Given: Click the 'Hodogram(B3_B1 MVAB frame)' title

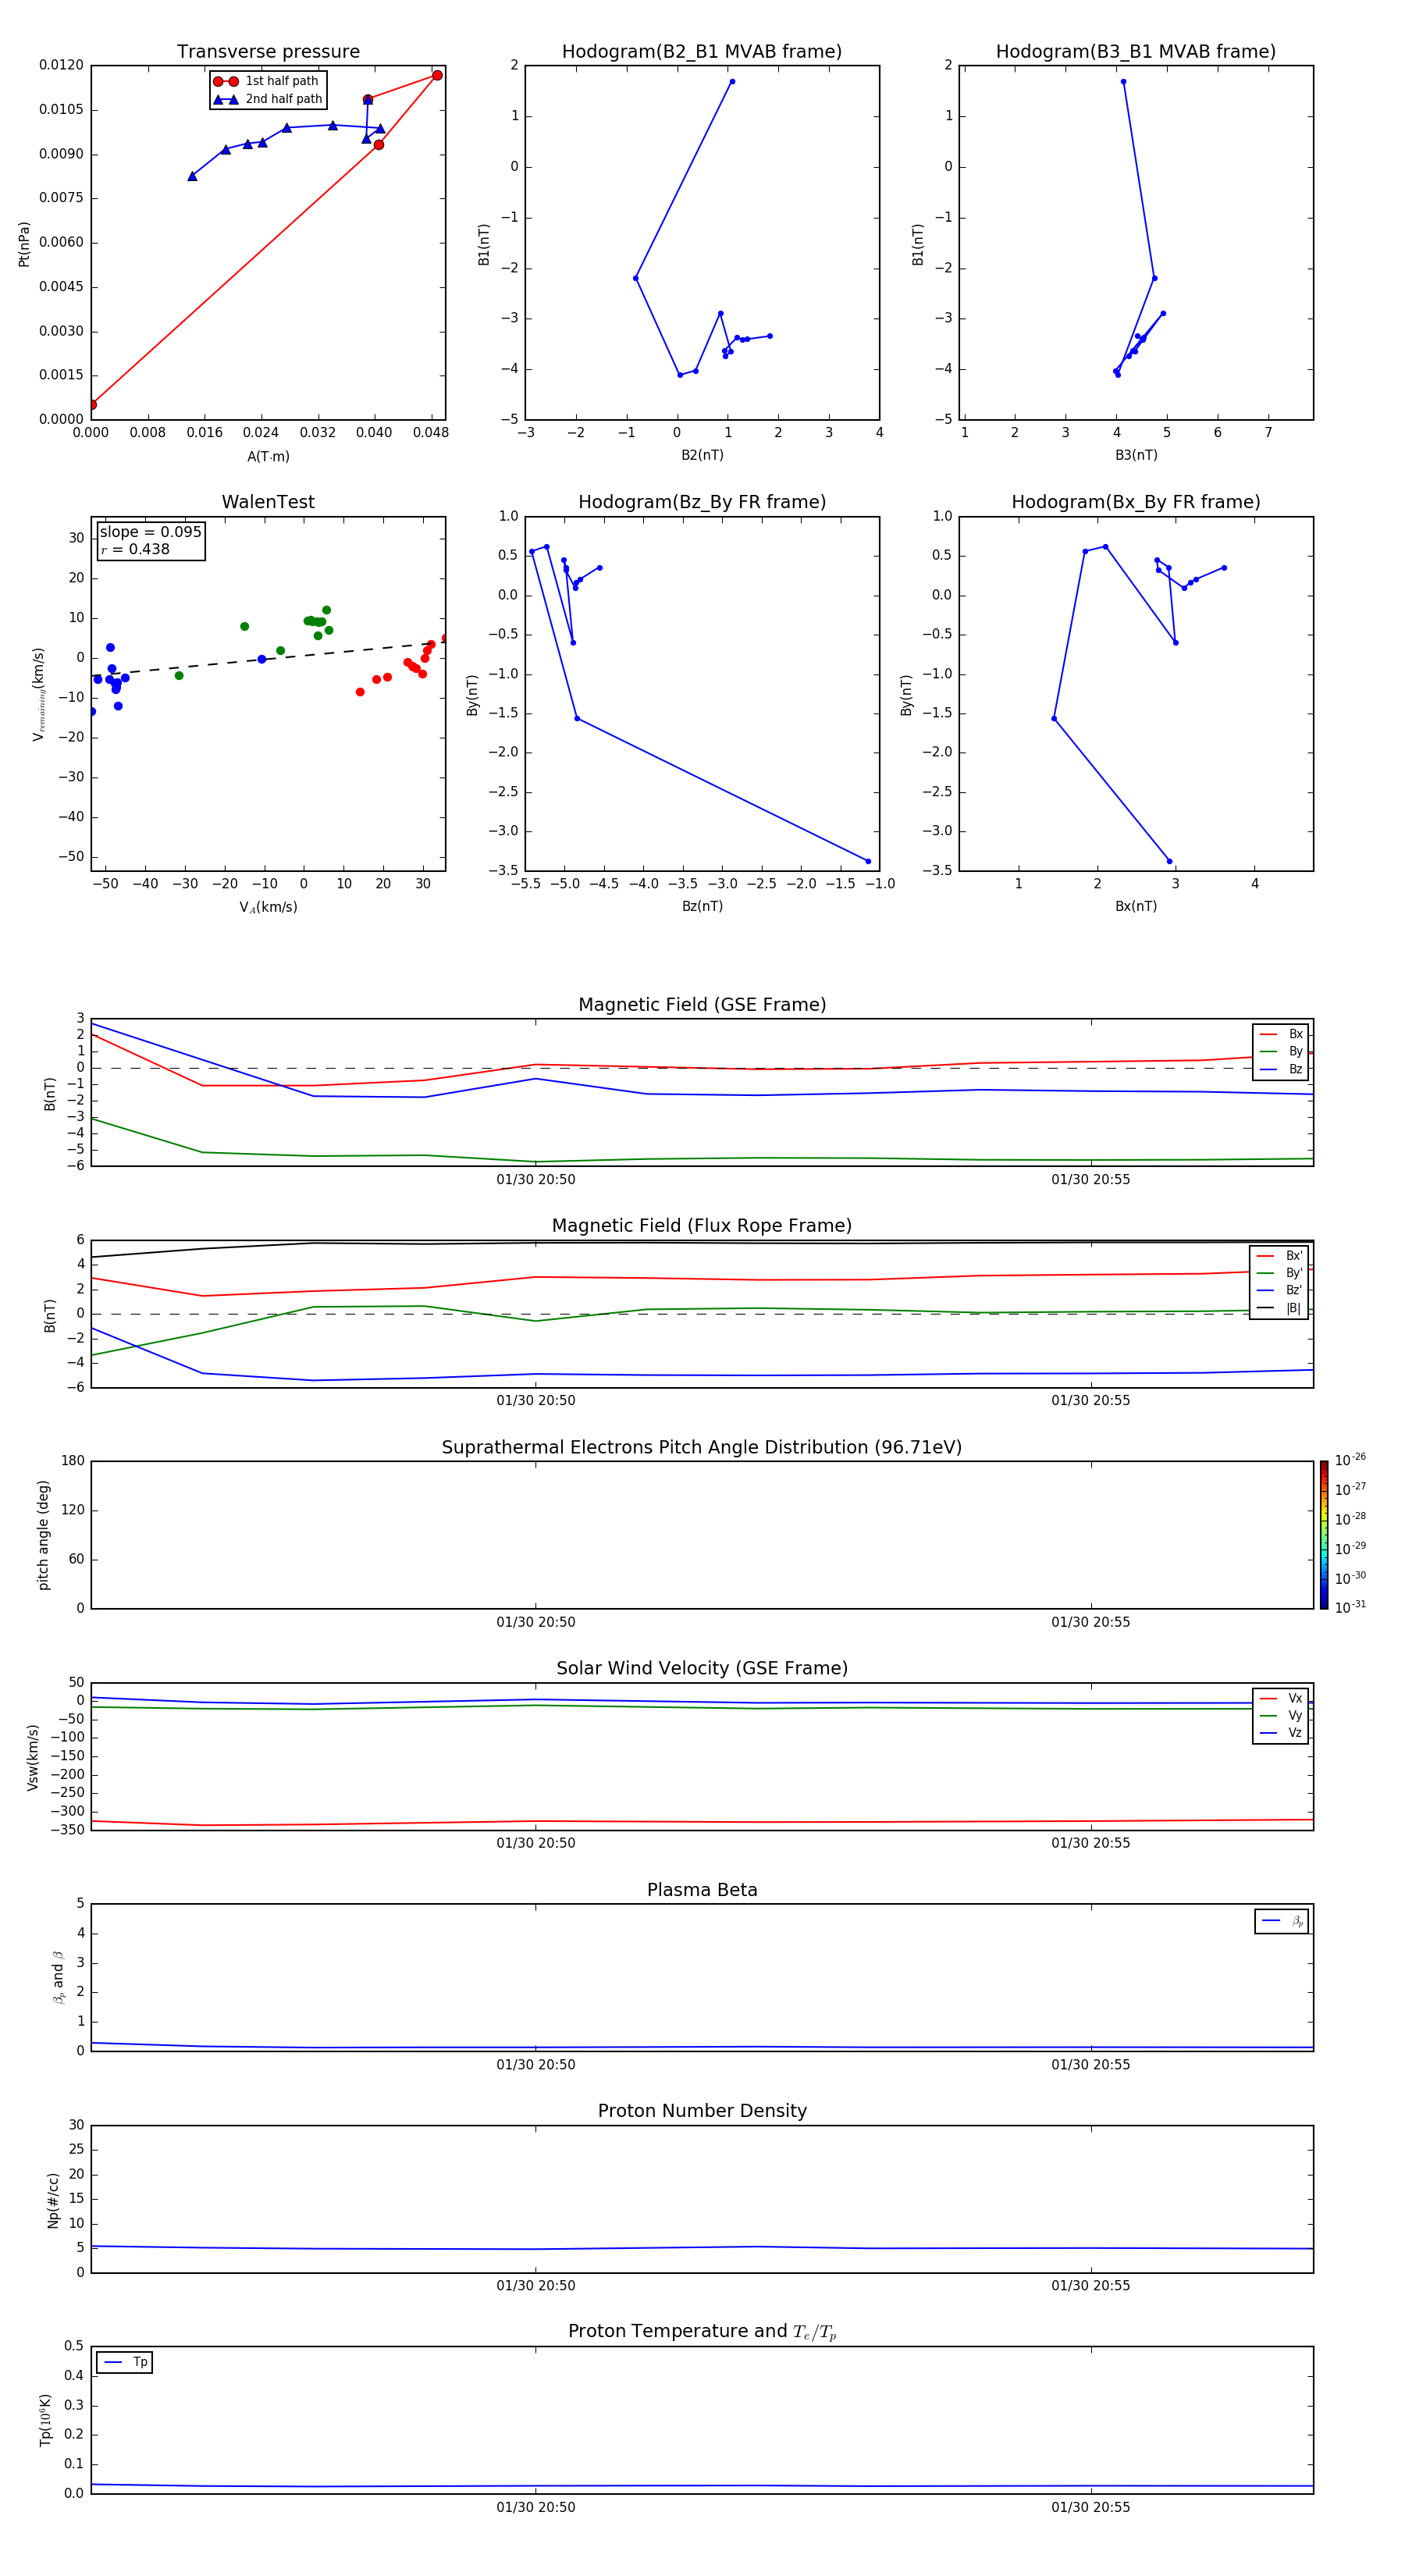Looking at the screenshot, I should [x=1135, y=52].
